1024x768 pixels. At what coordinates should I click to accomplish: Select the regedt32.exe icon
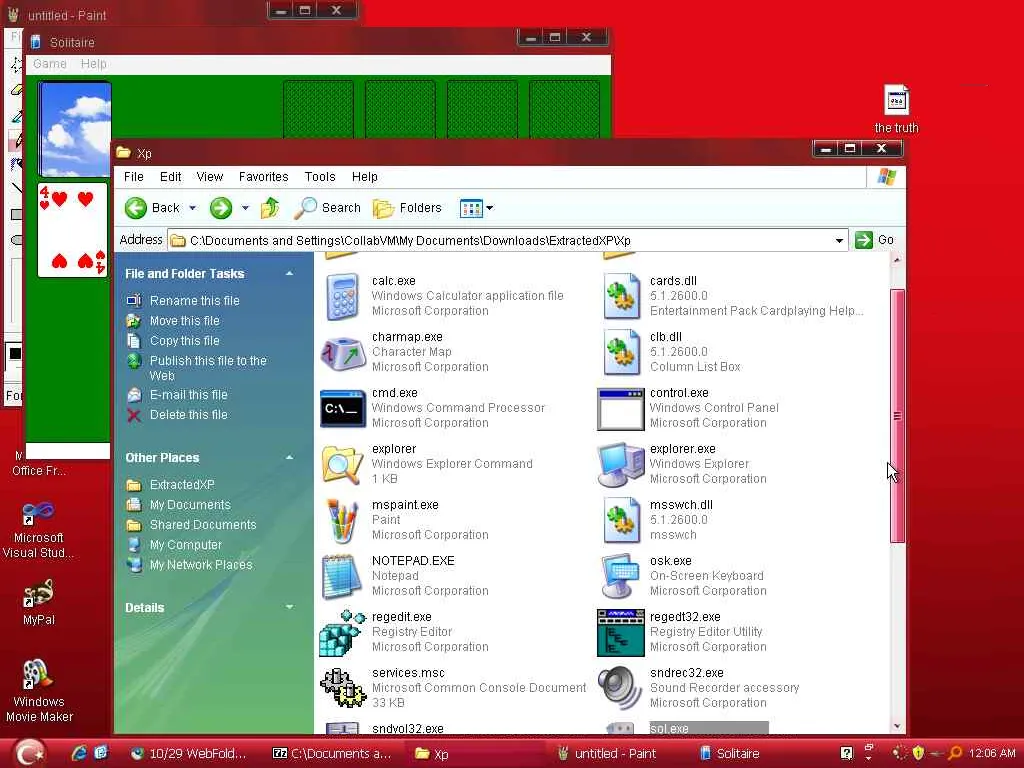[x=620, y=633]
